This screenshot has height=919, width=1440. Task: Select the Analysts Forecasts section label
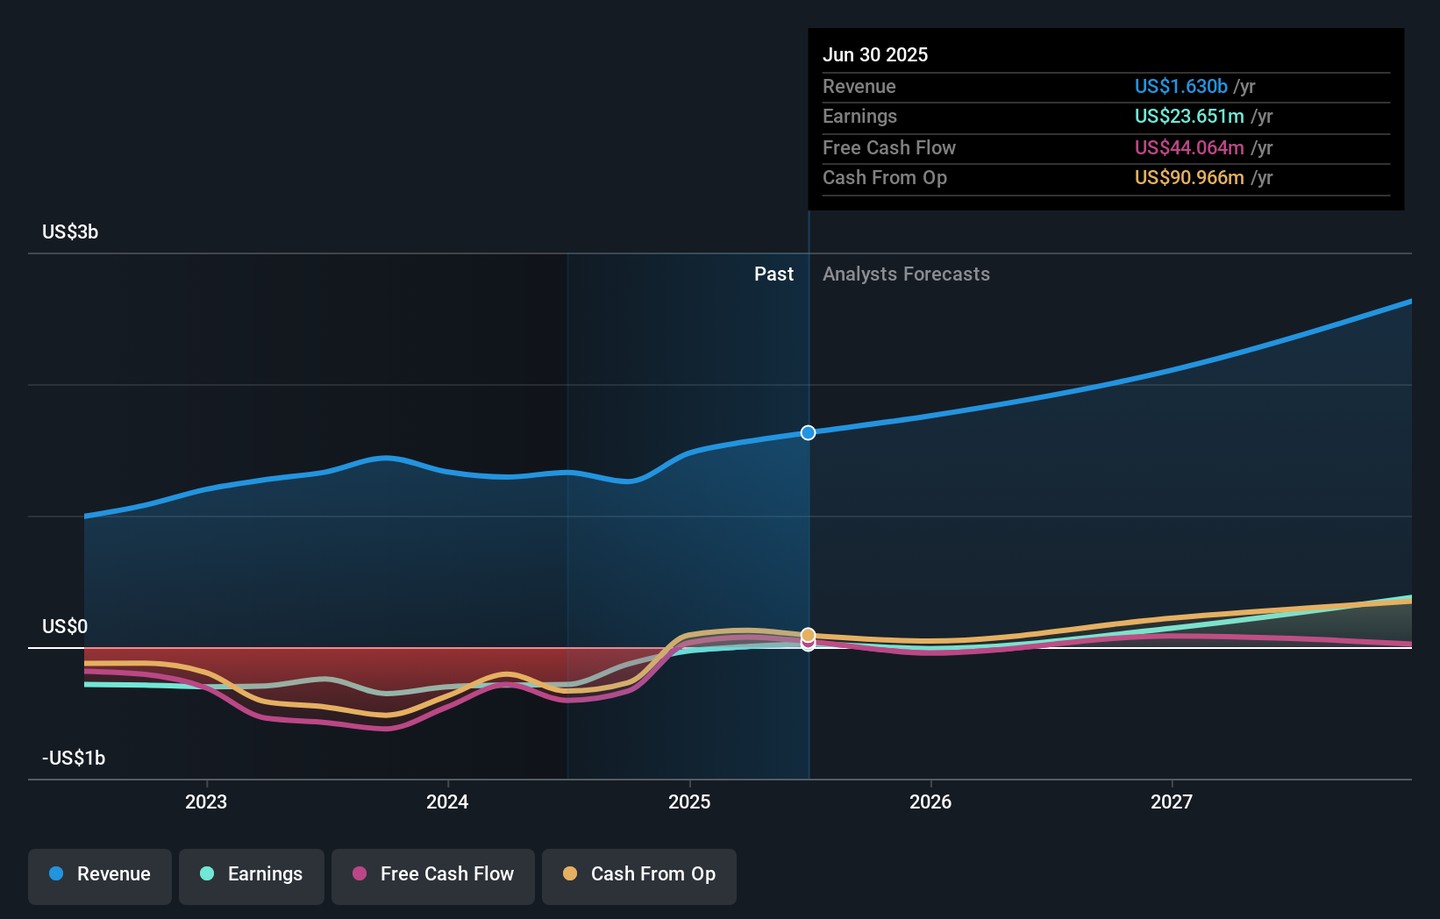pyautogui.click(x=906, y=274)
